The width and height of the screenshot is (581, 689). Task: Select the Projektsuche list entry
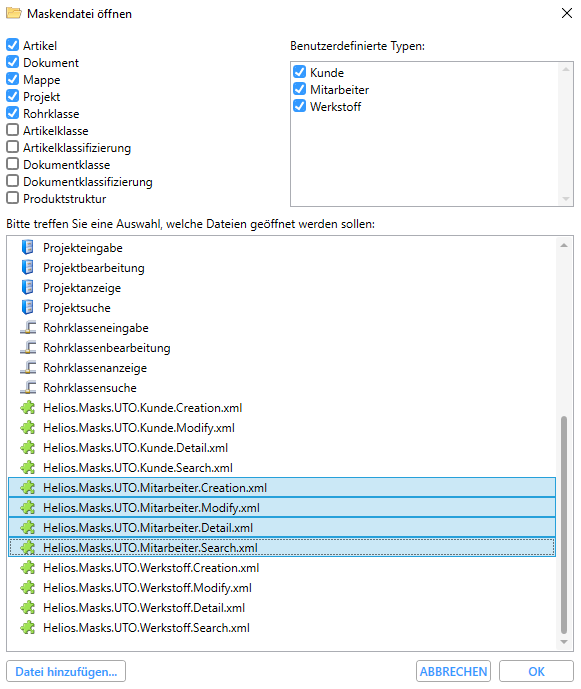pyautogui.click(x=282, y=307)
